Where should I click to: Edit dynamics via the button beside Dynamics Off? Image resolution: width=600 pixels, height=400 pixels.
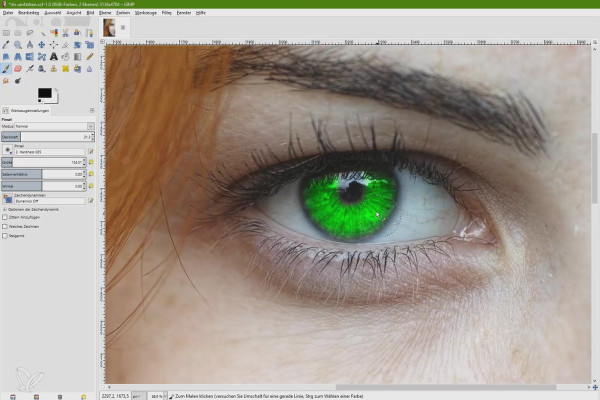[x=91, y=201]
